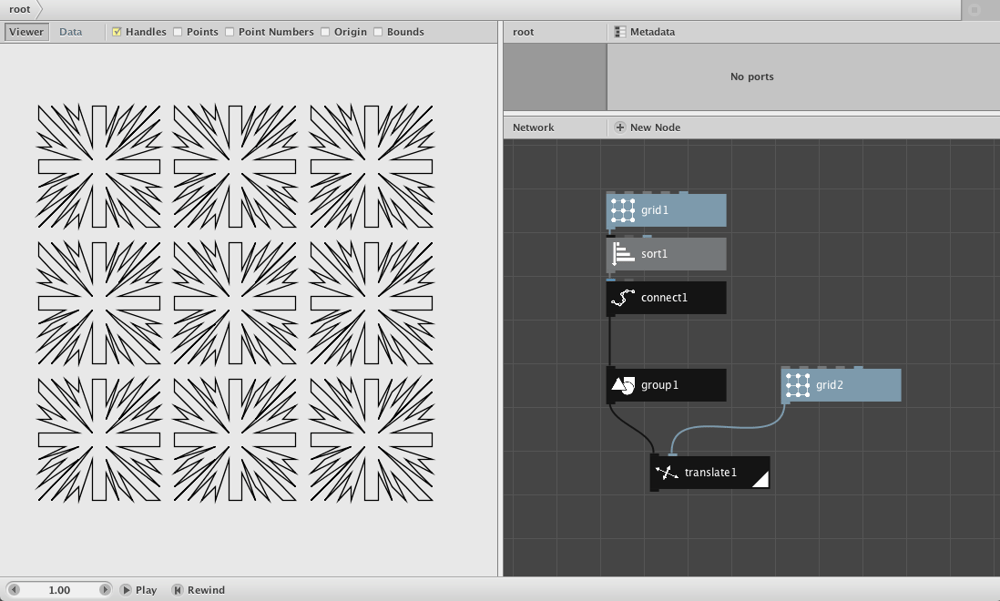Switch to the Viewer tab
Image resolution: width=1000 pixels, height=601 pixels.
(27, 32)
